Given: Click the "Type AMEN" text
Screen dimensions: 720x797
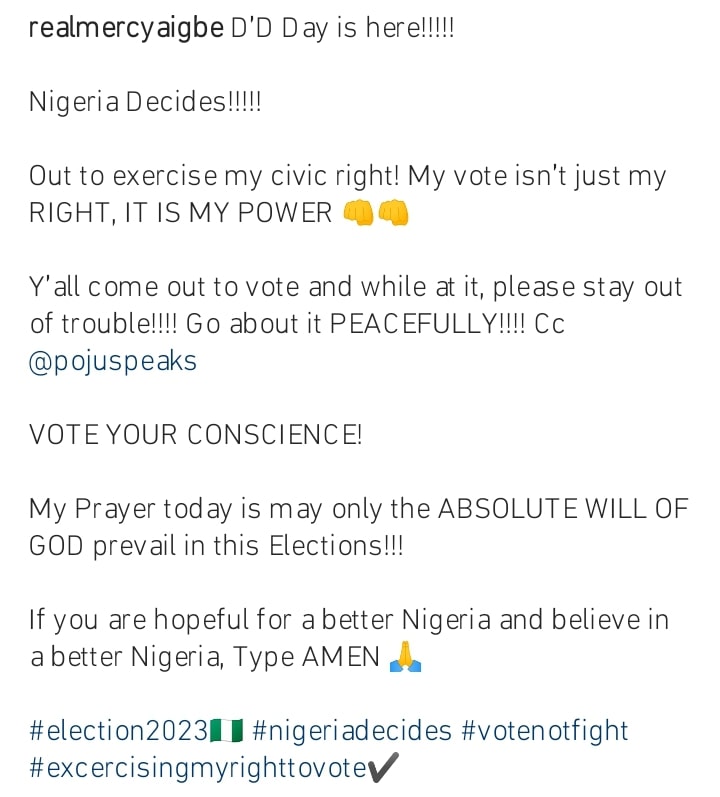Looking at the screenshot, I should (306, 657).
